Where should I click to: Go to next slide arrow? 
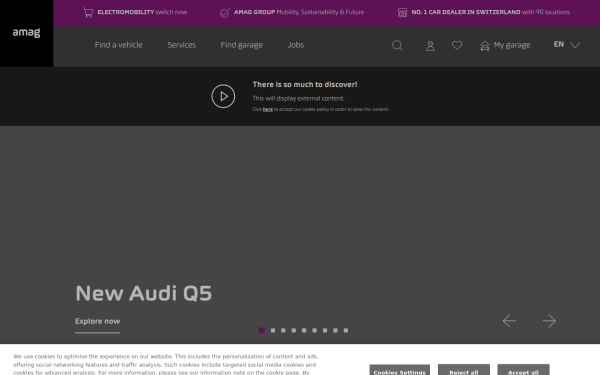[x=549, y=321]
